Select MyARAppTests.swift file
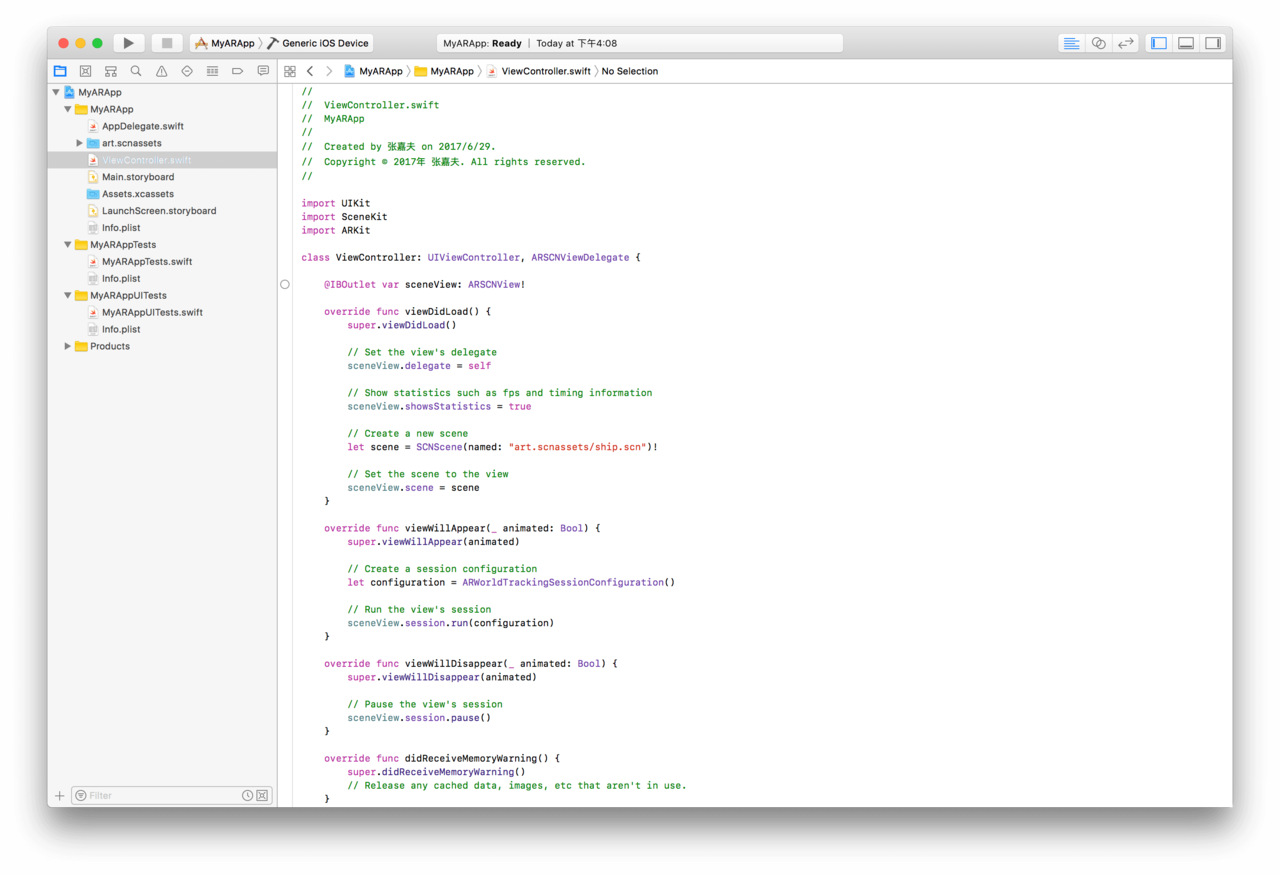The image size is (1280, 875). pyautogui.click(x=147, y=262)
